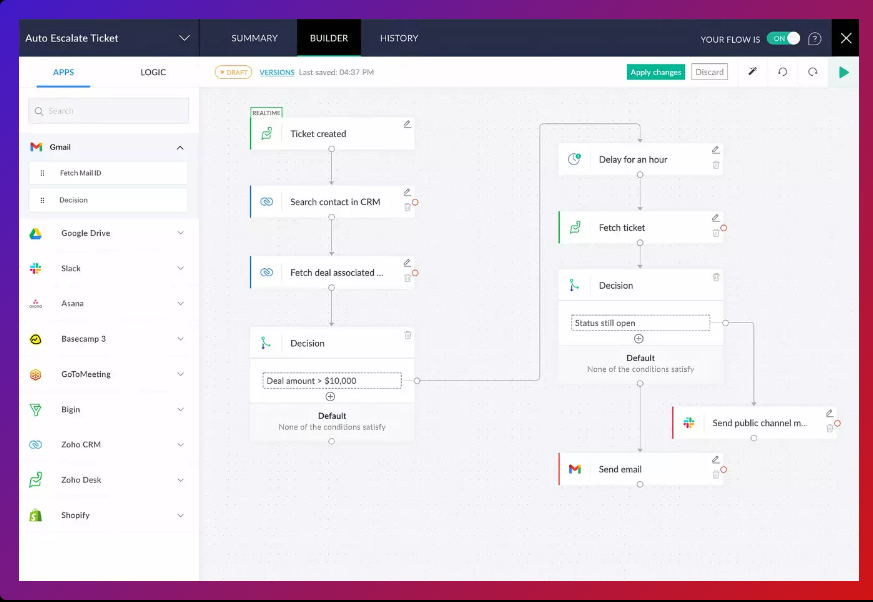The image size is (873, 602).
Task: Open the VERSIONS link
Action: pyautogui.click(x=276, y=72)
